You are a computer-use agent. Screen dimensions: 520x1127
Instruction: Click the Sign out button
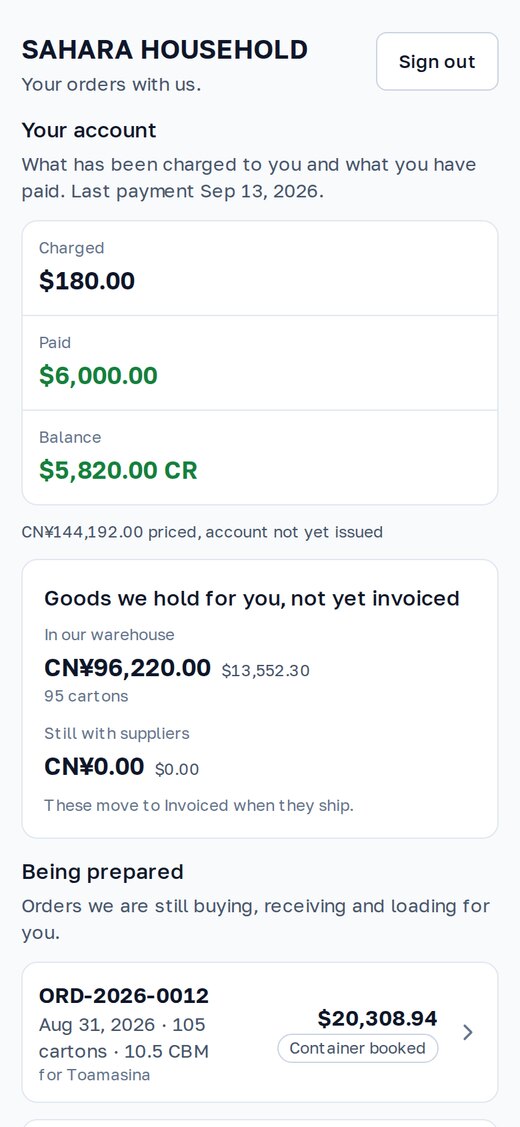(x=437, y=62)
